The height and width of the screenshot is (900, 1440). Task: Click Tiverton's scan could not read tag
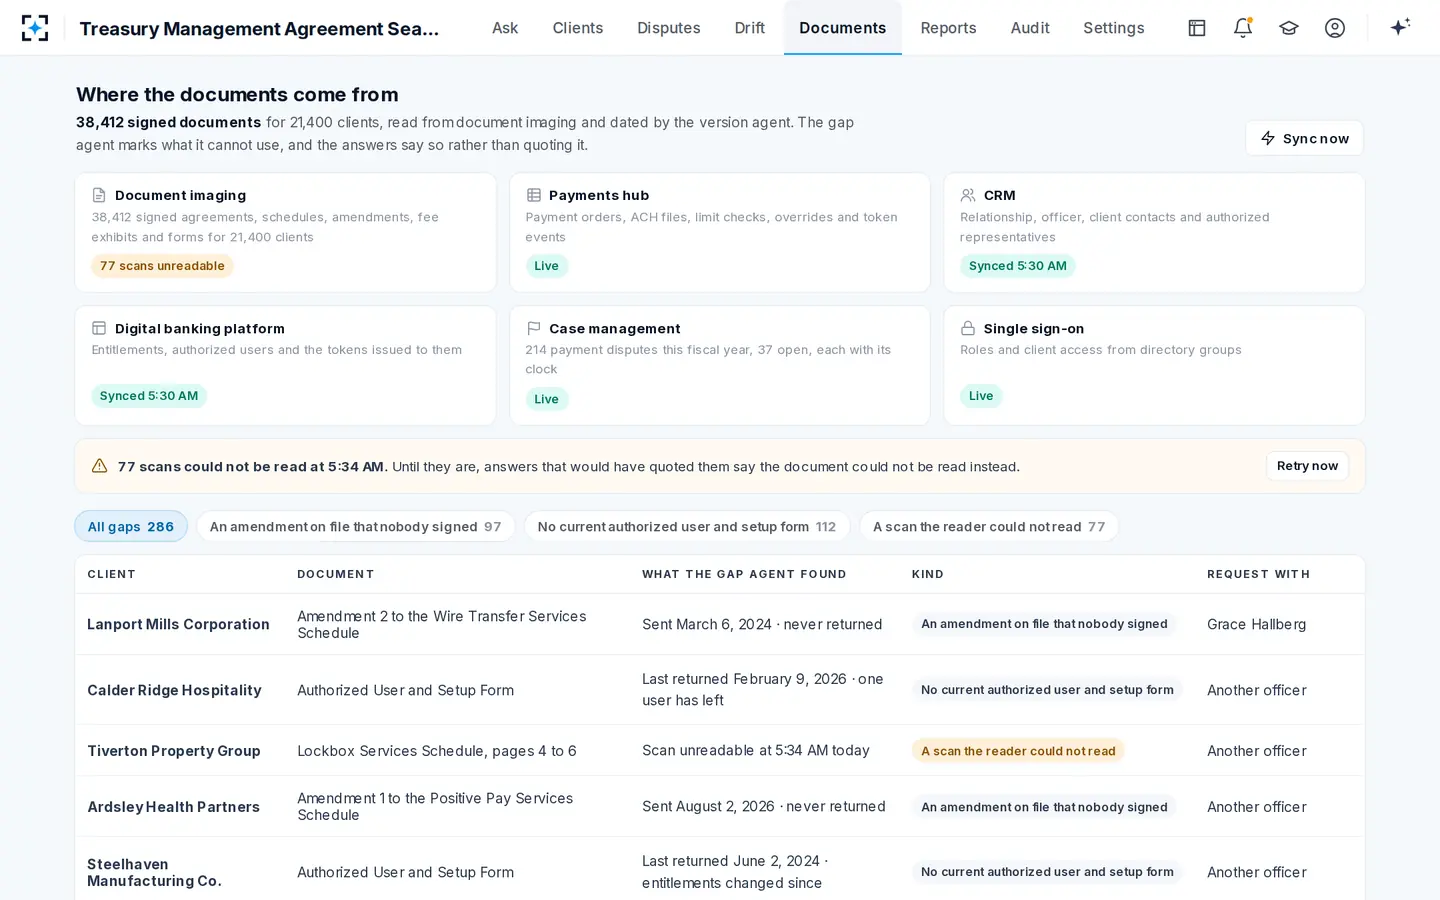click(x=1018, y=751)
